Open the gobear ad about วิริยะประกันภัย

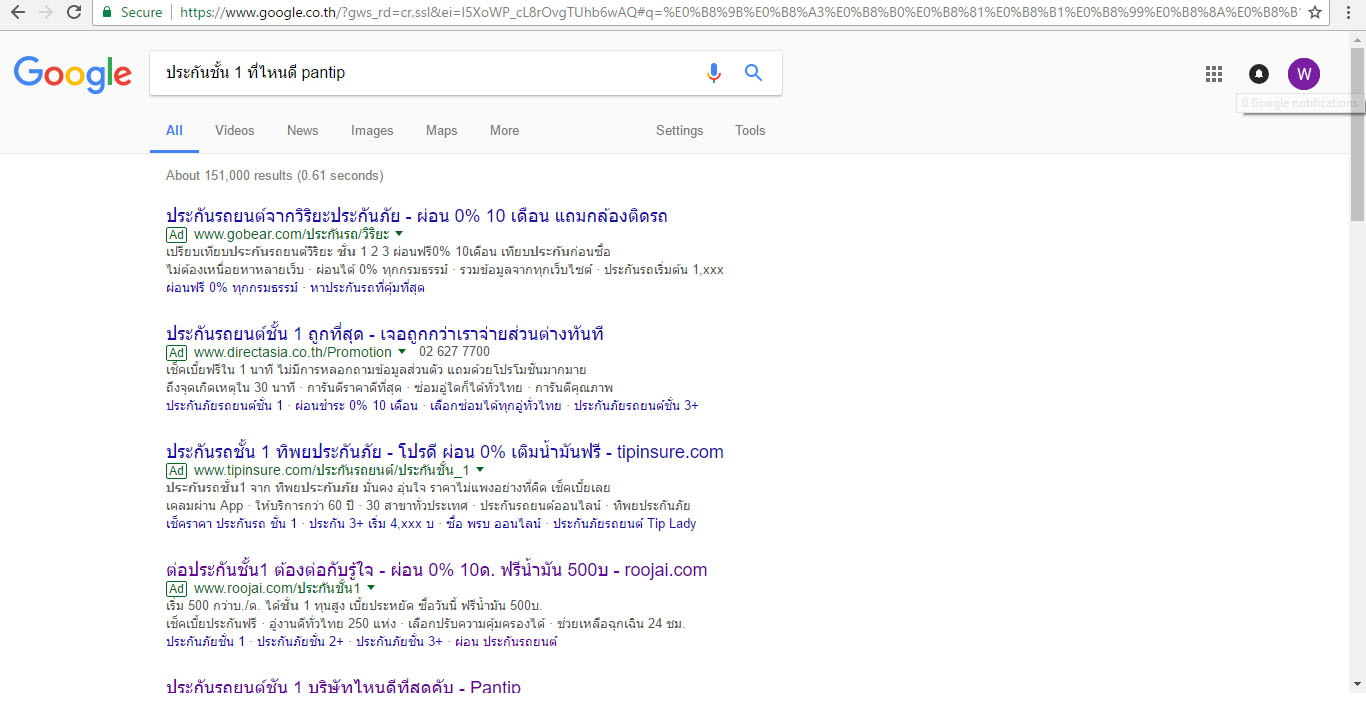[x=417, y=216]
